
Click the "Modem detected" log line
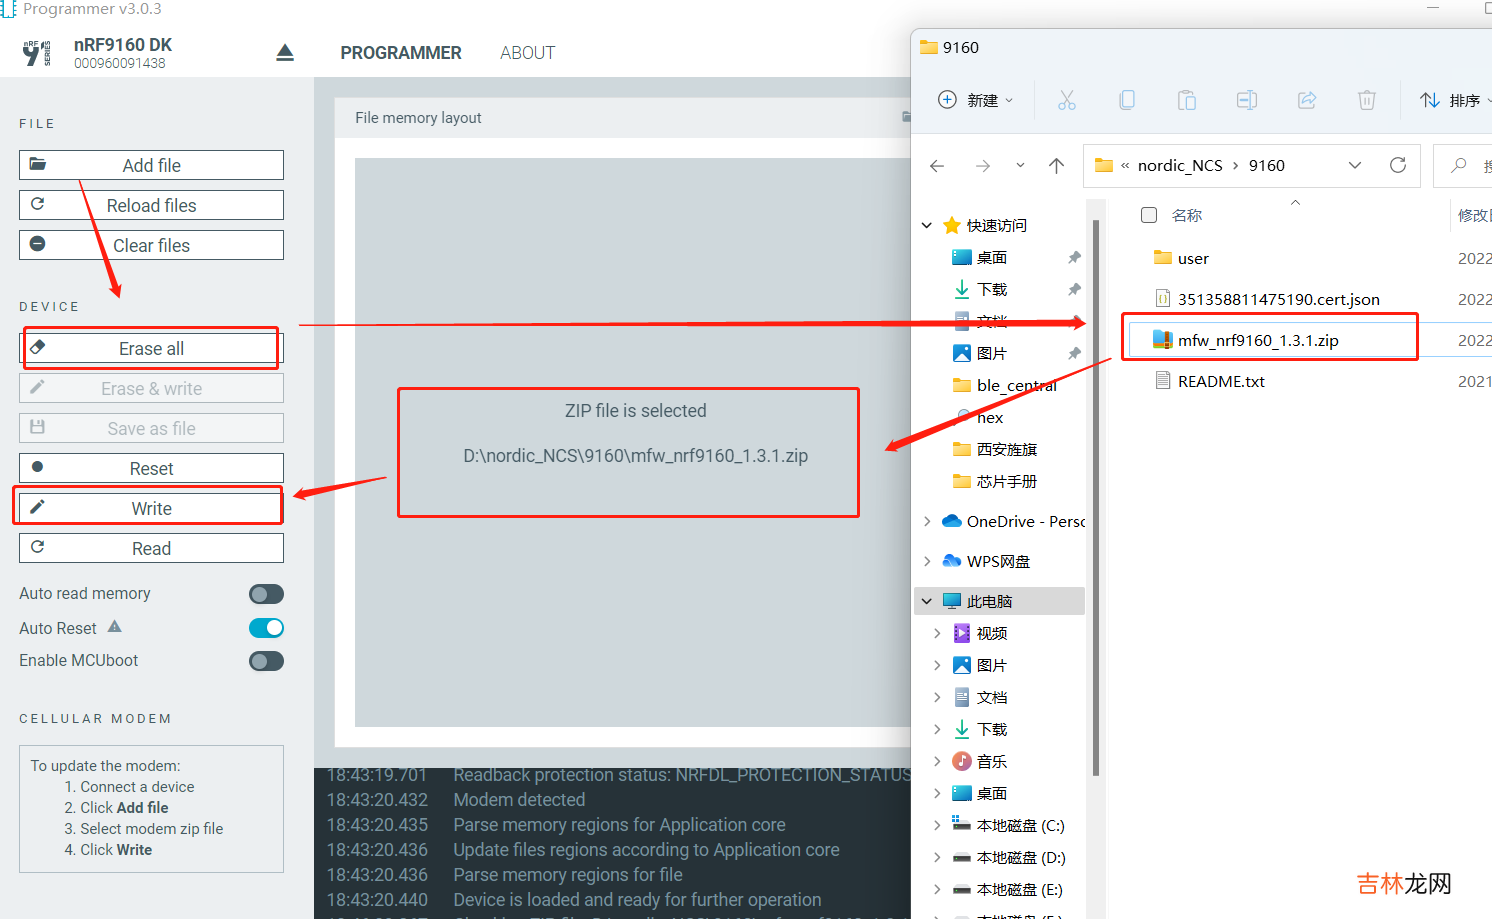click(x=519, y=800)
